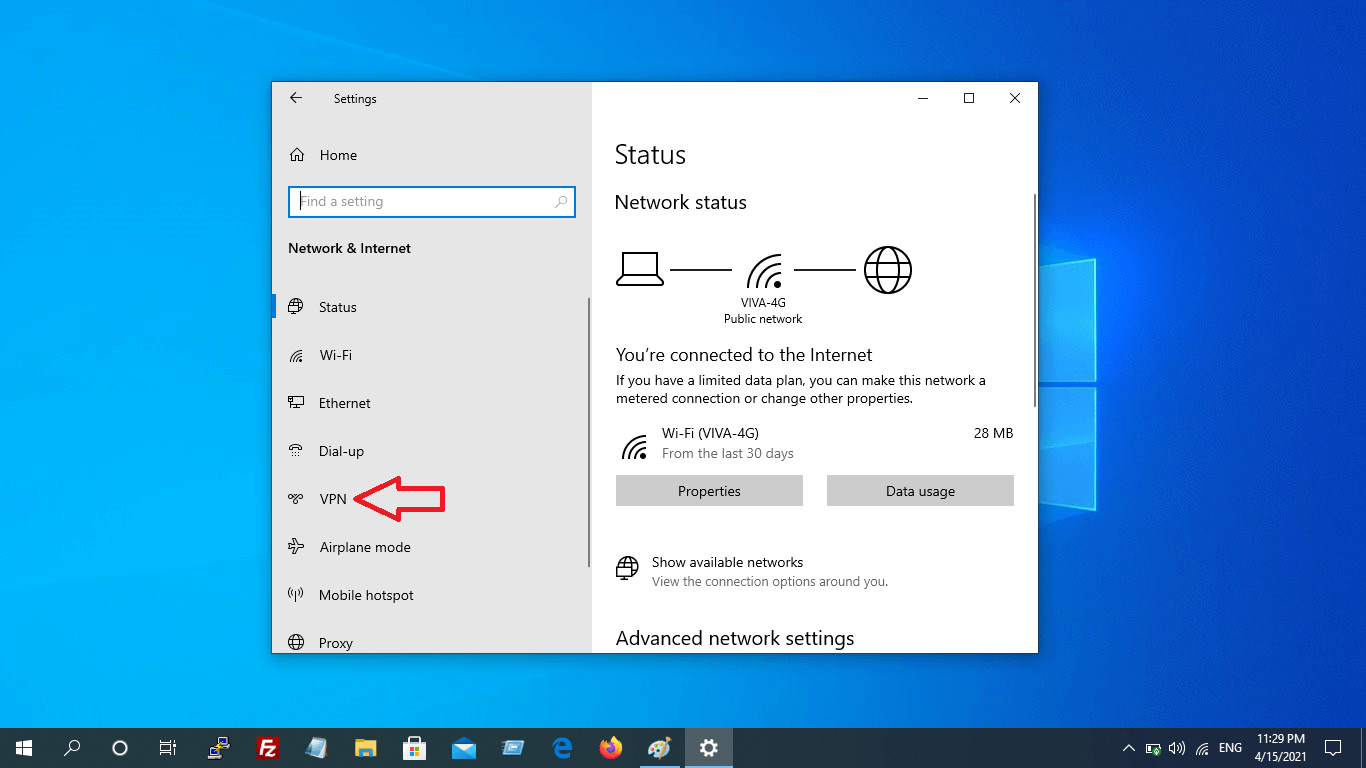Open FileZilla from the taskbar
The width and height of the screenshot is (1366, 768).
click(x=267, y=748)
